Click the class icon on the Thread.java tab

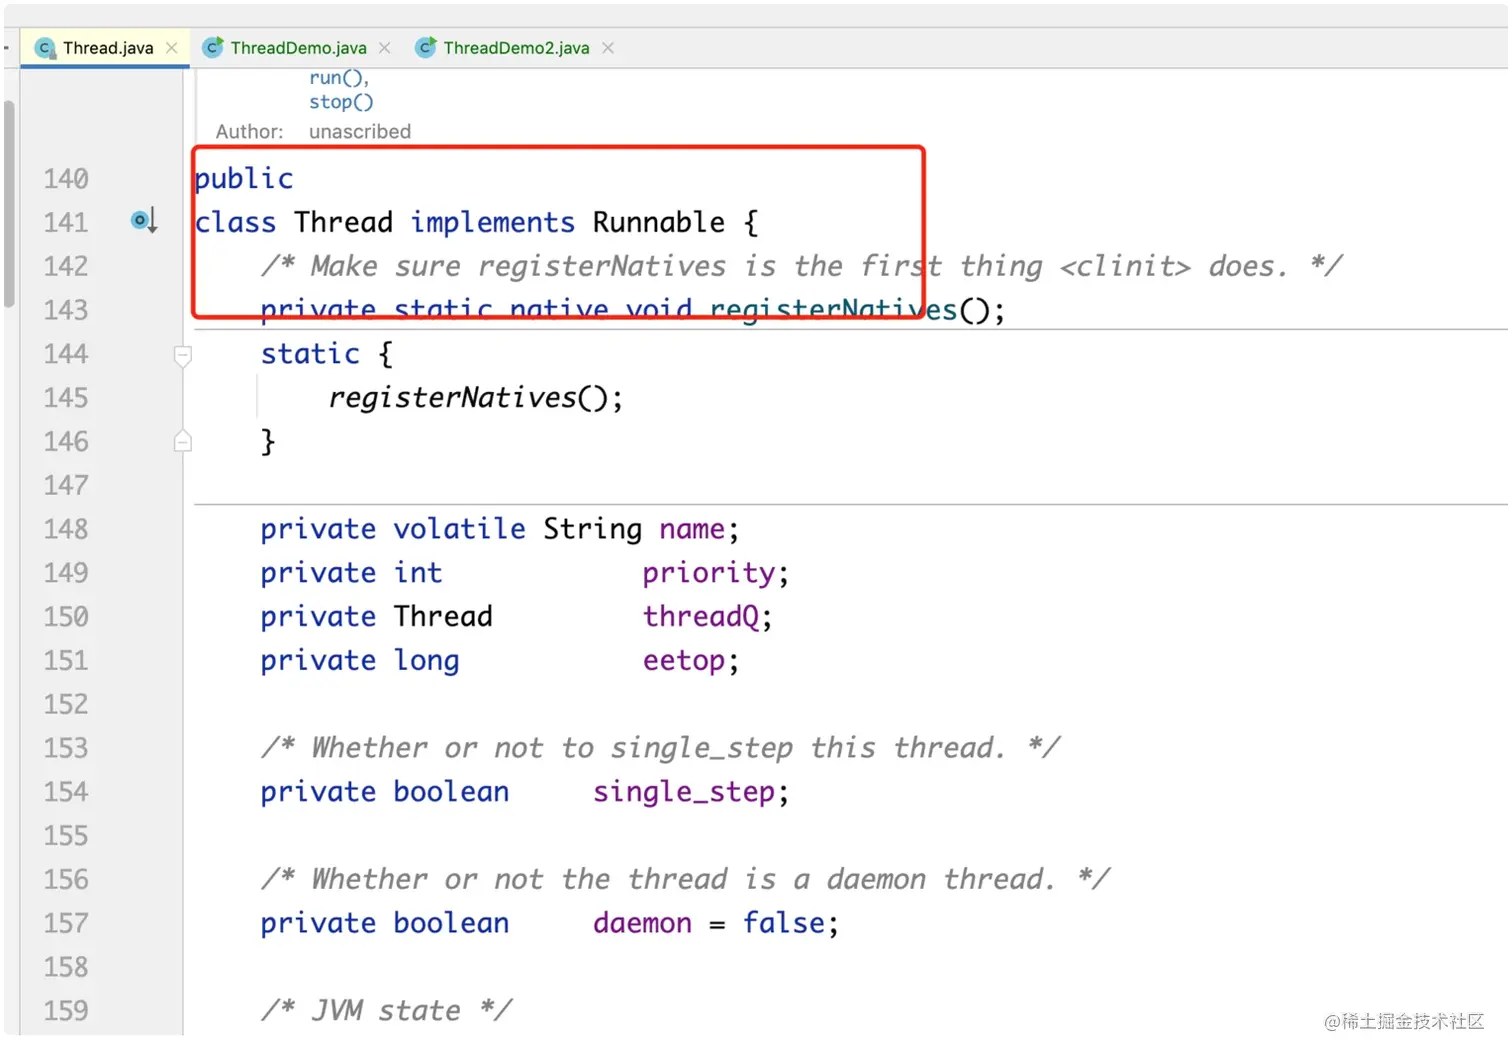tap(44, 48)
